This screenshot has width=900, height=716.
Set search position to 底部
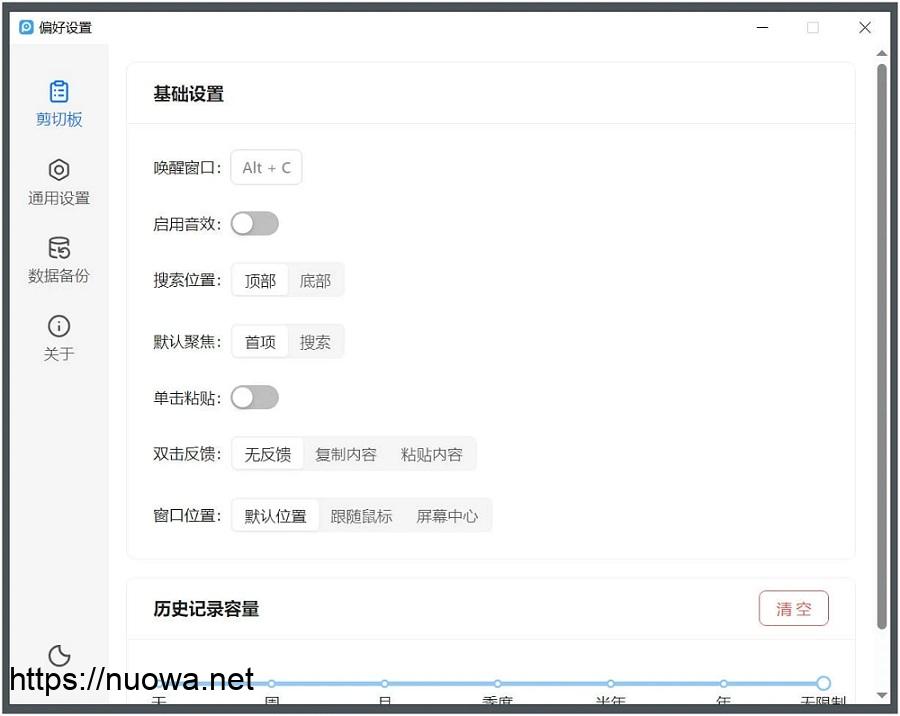tap(315, 281)
